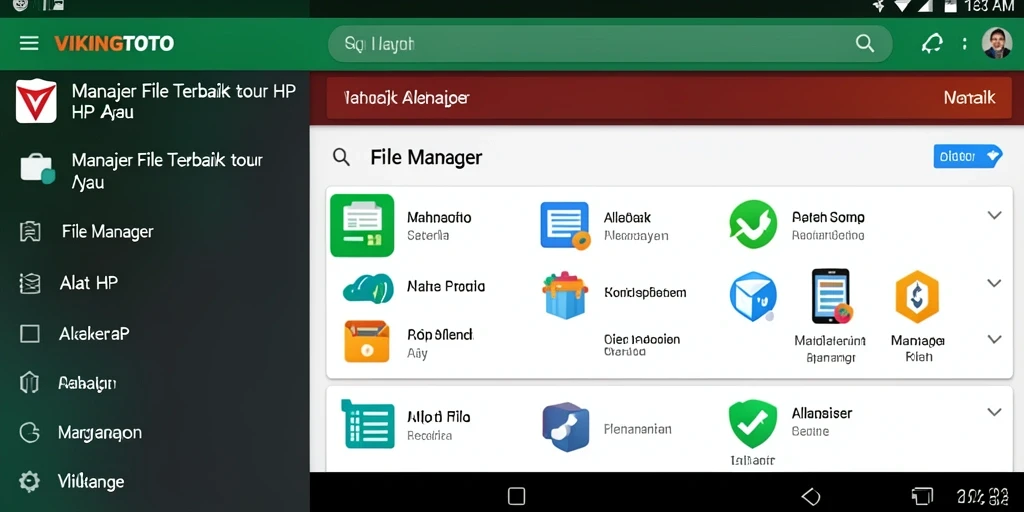Click the Kondspbenem app name
The image size is (1024, 512).
[645, 293]
